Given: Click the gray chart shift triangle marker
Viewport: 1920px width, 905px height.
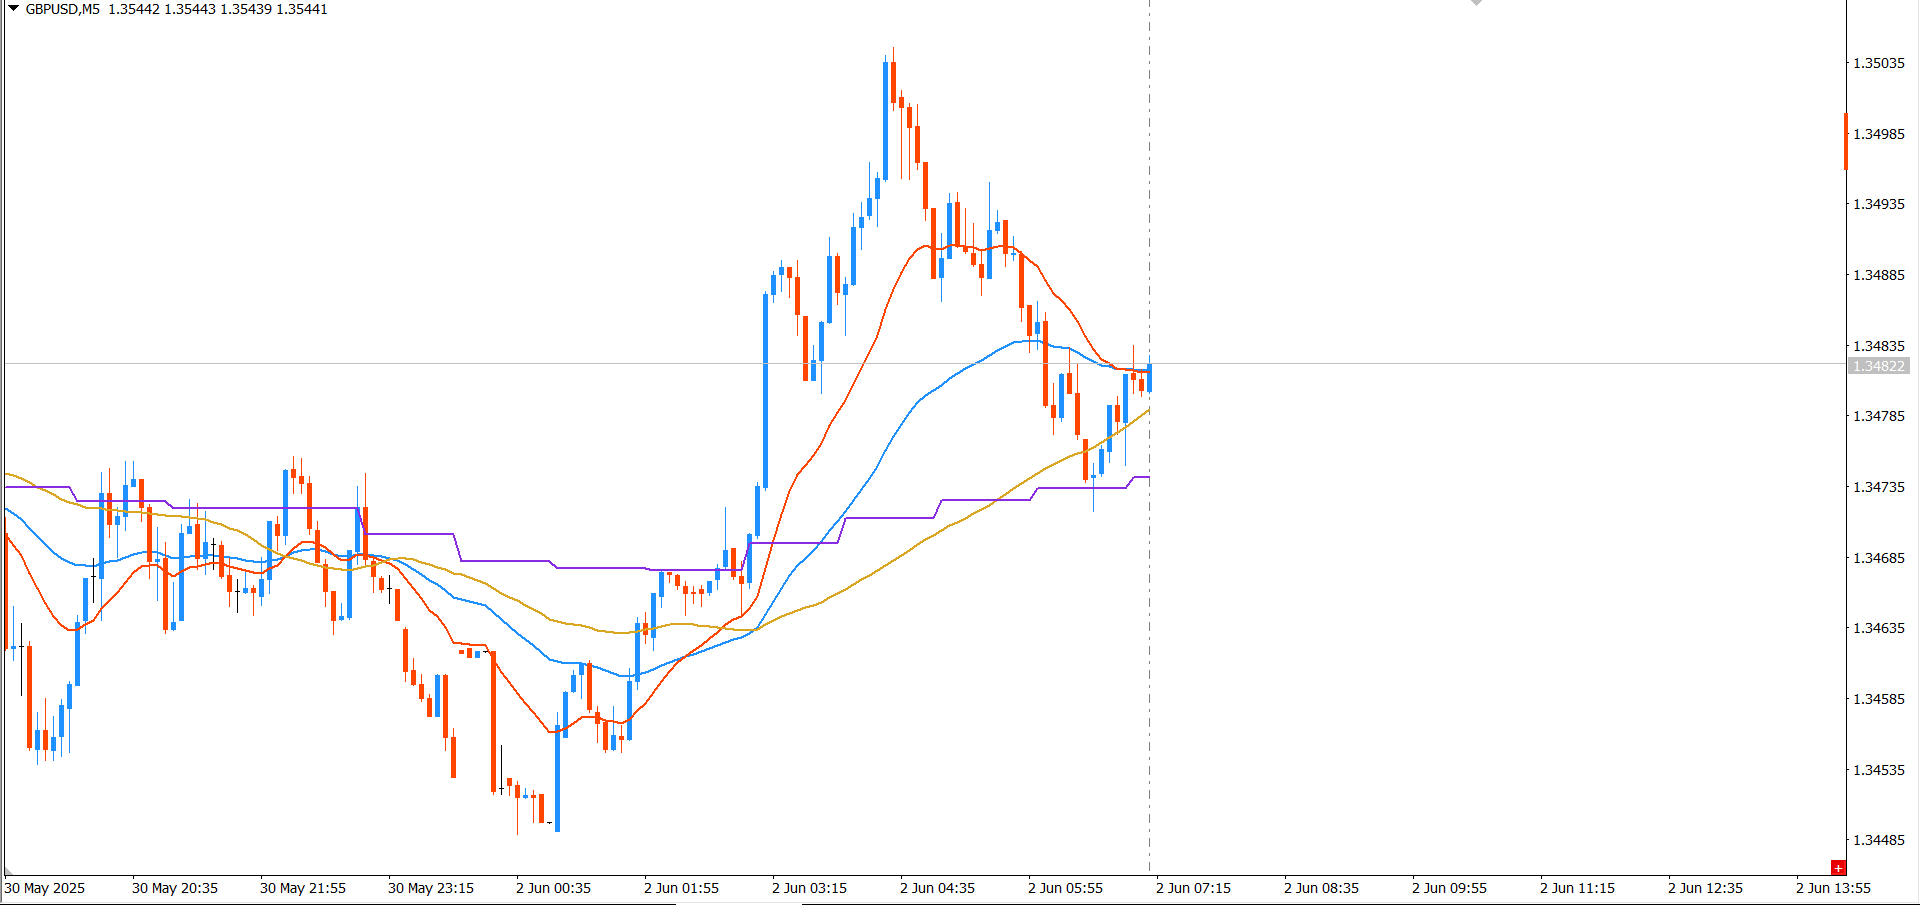Looking at the screenshot, I should 1476,3.
